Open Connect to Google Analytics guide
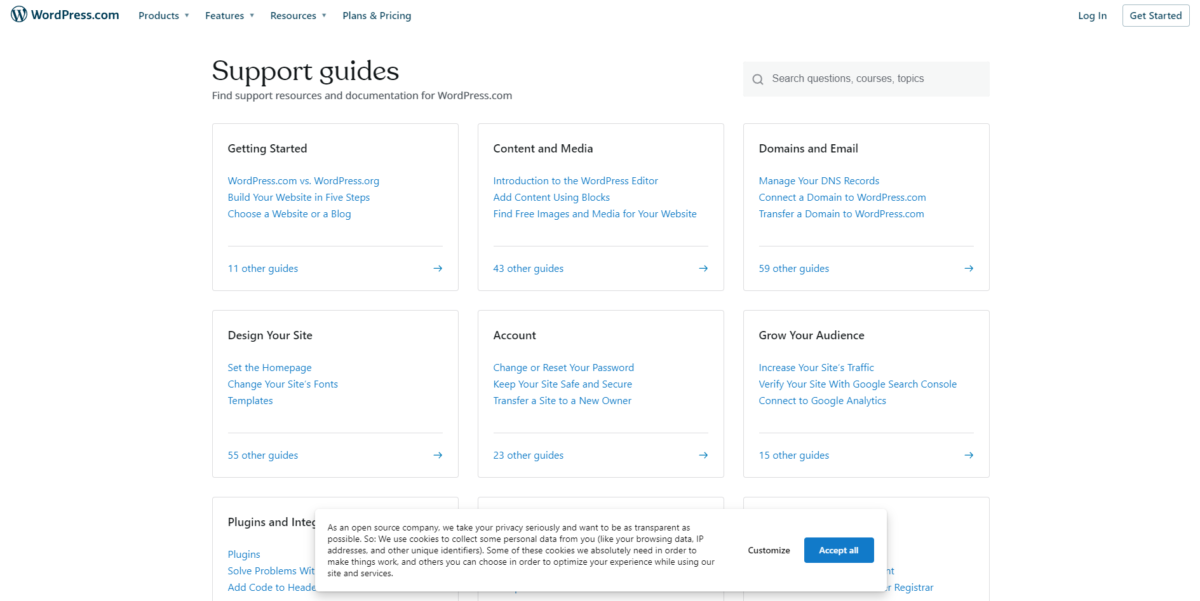 (823, 401)
